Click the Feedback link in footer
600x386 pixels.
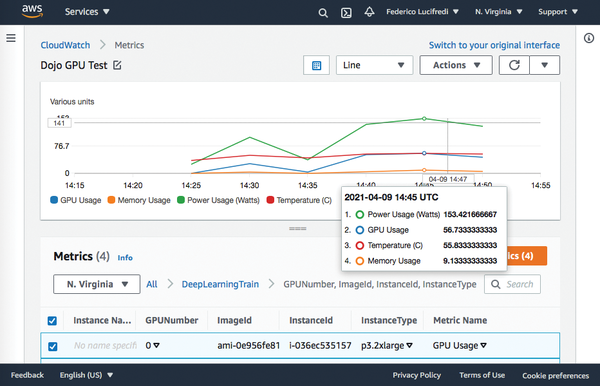[x=27, y=375]
